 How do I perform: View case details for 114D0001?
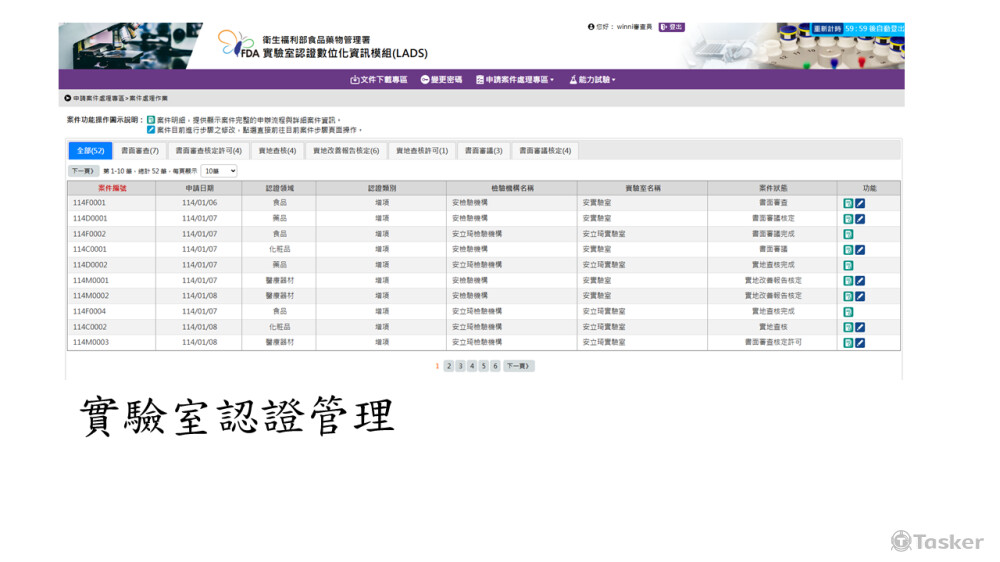tap(848, 219)
